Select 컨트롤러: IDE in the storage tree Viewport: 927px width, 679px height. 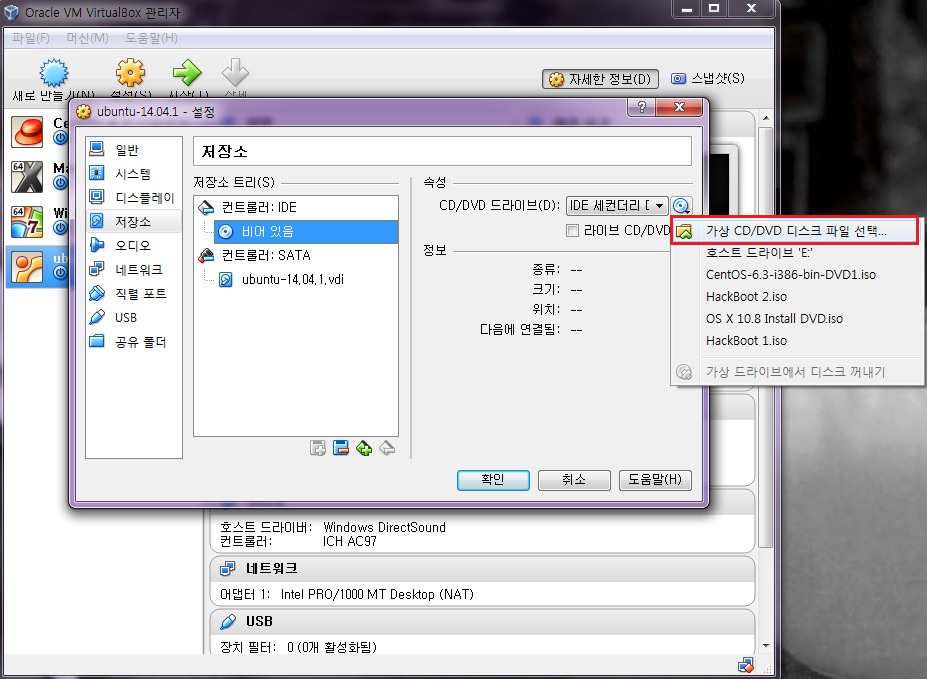click(x=259, y=207)
